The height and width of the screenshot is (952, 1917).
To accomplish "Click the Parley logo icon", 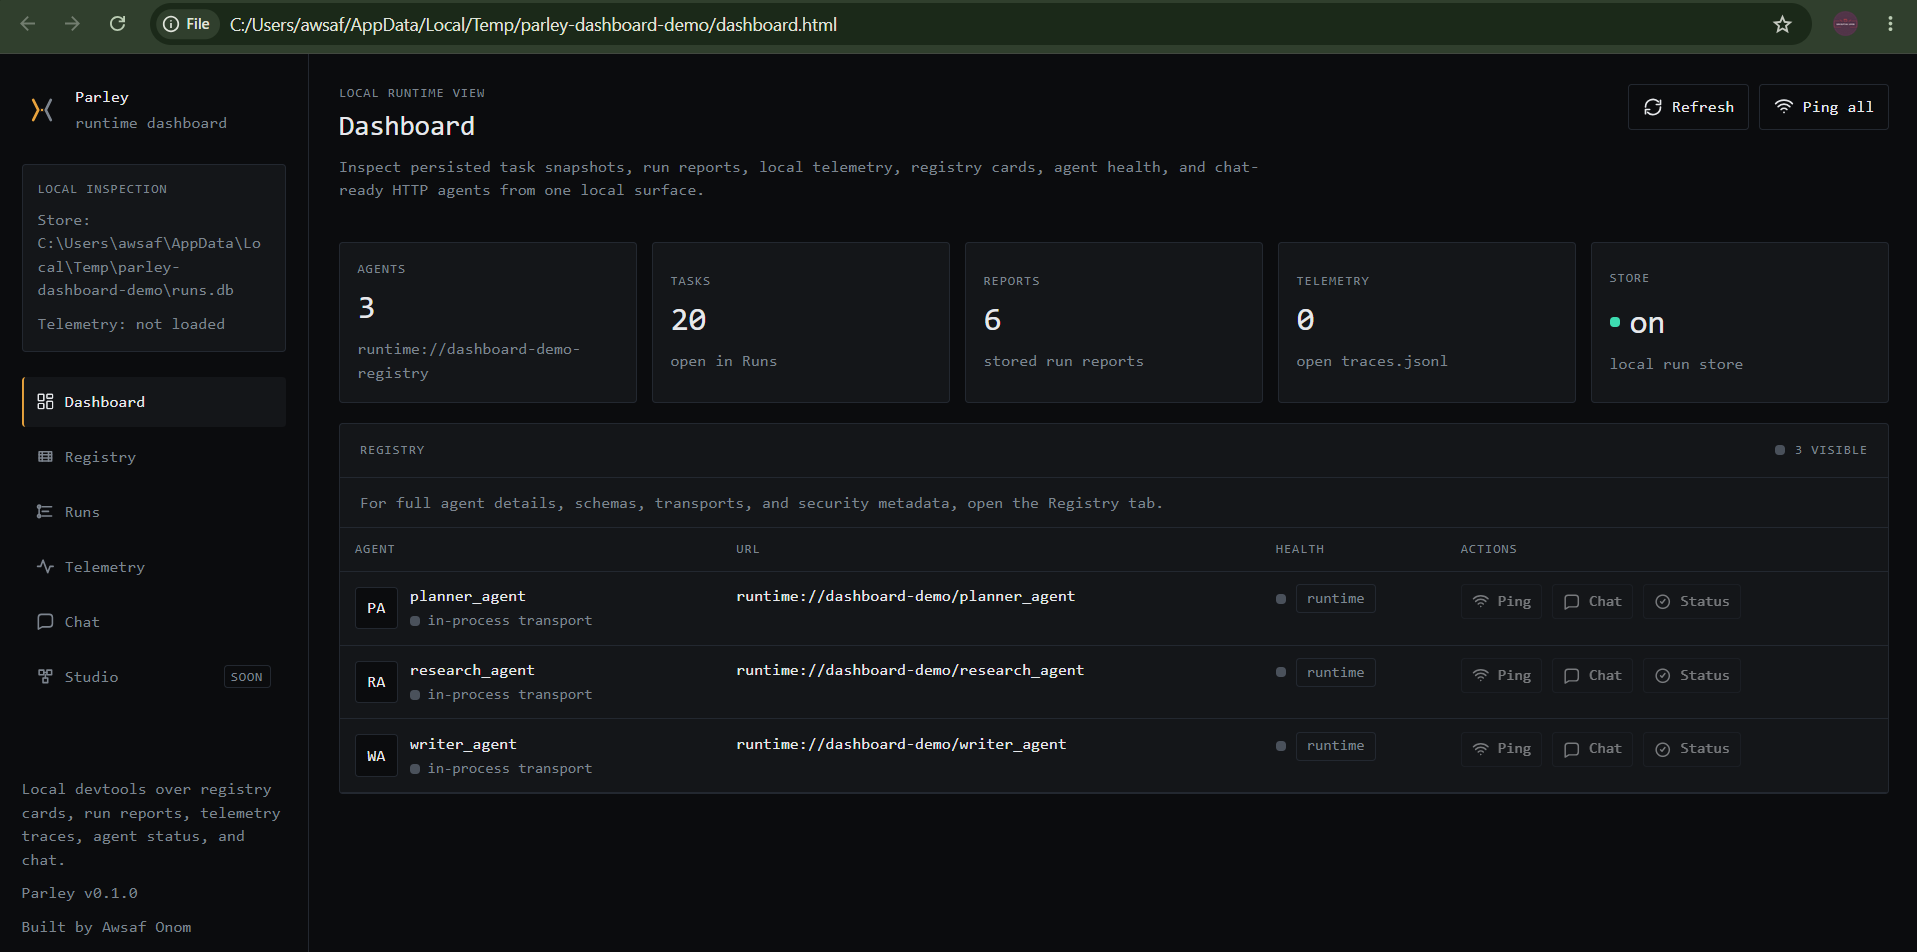I will (42, 110).
